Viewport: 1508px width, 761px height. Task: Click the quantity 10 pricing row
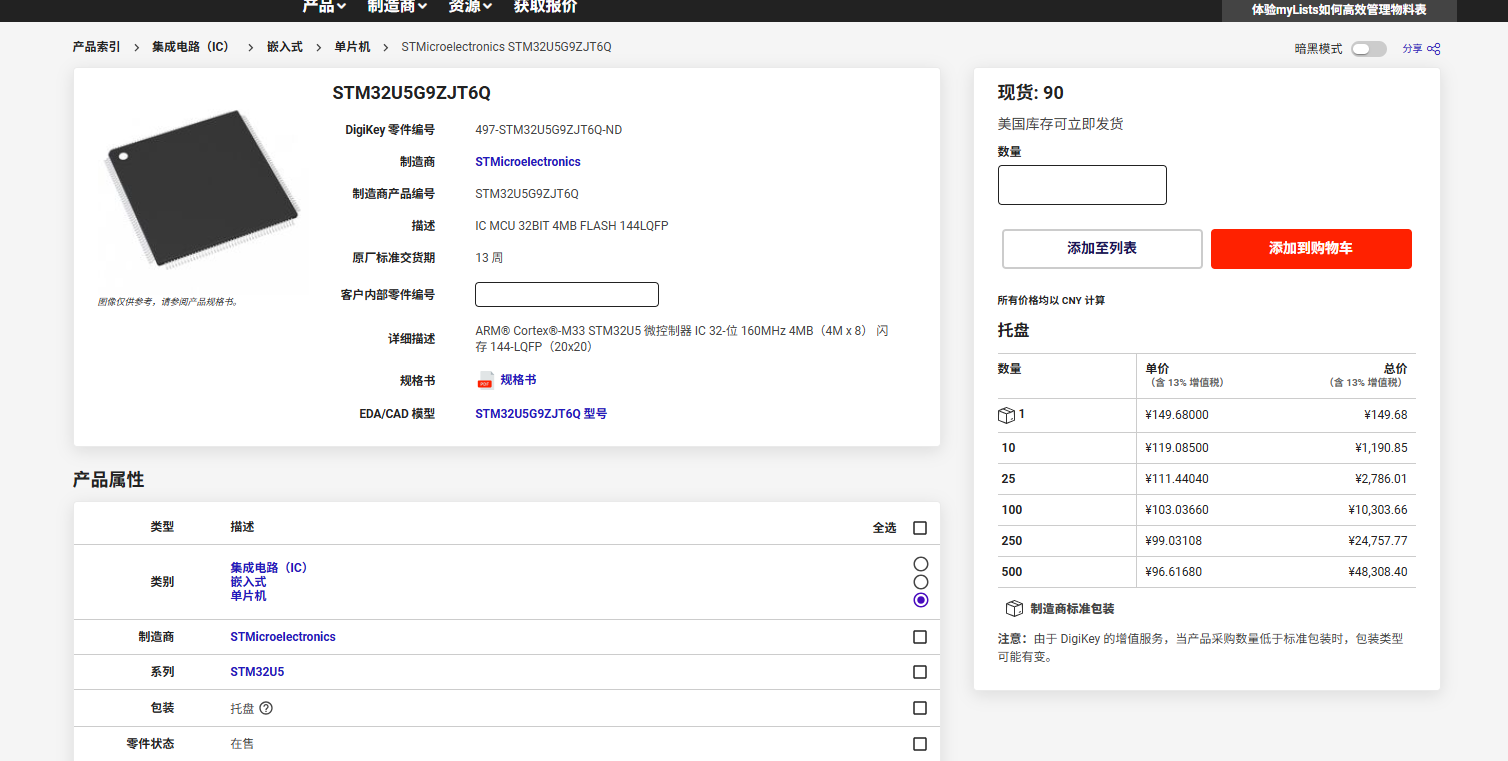point(1207,448)
